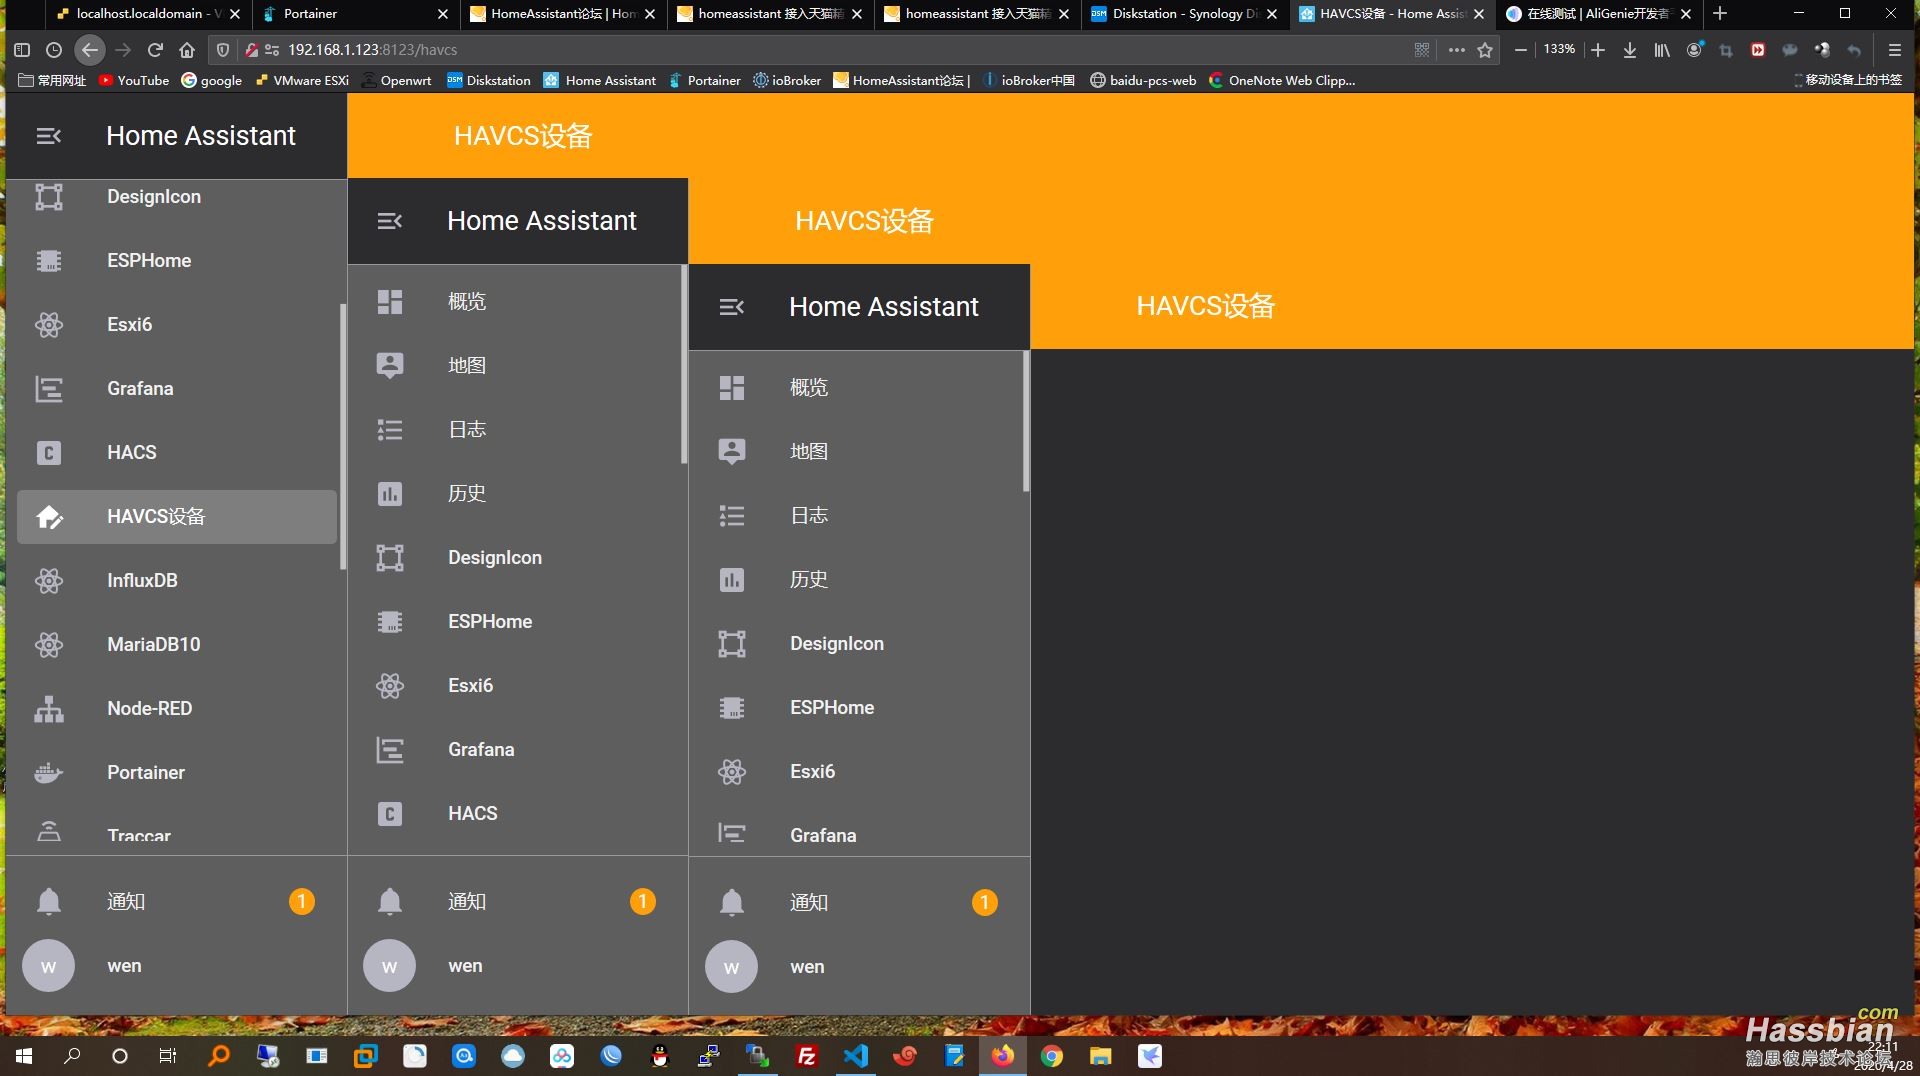Reset zoom by clicking the 133% indicator
This screenshot has height=1076, width=1920.
[x=1559, y=49]
